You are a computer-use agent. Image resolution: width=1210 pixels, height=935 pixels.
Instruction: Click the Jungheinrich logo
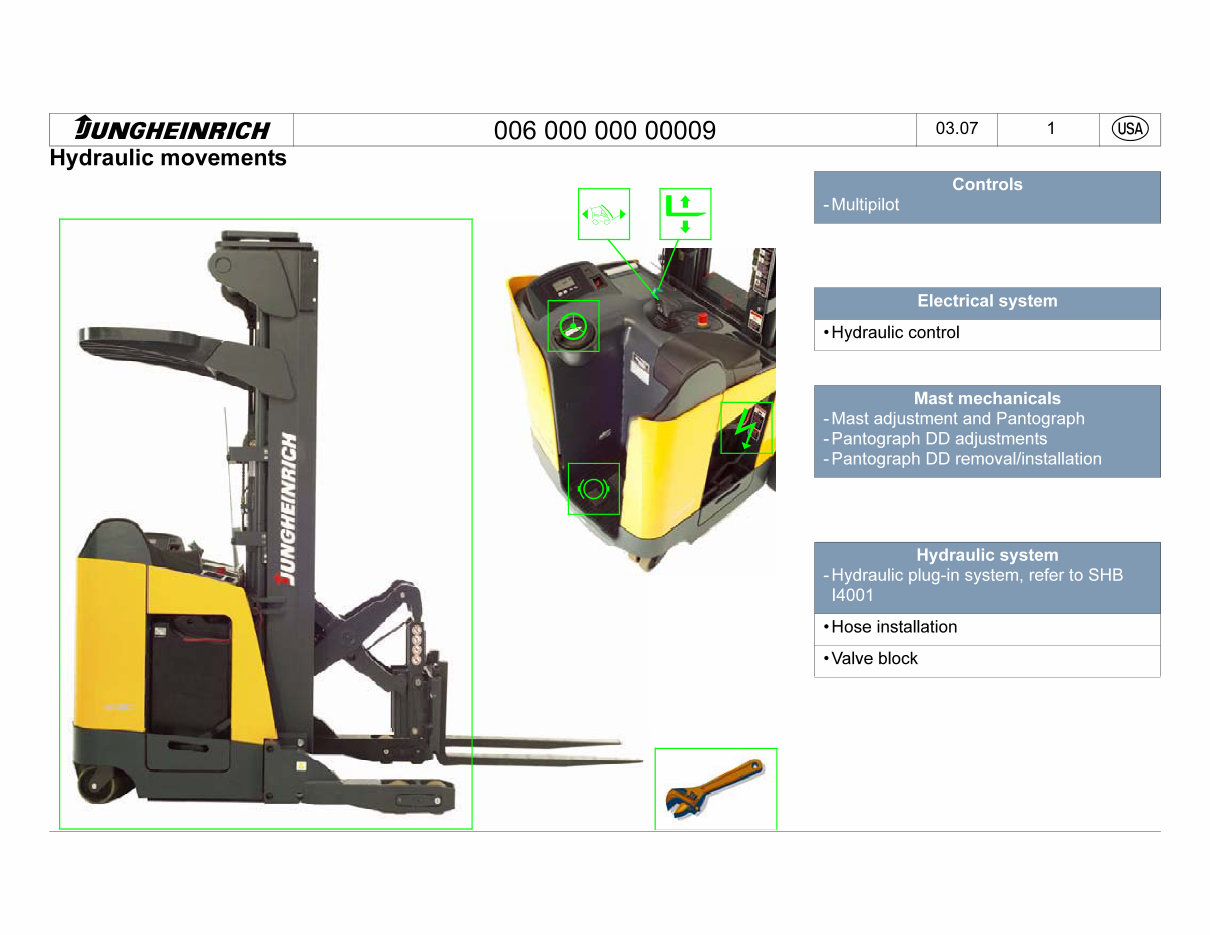point(170,128)
